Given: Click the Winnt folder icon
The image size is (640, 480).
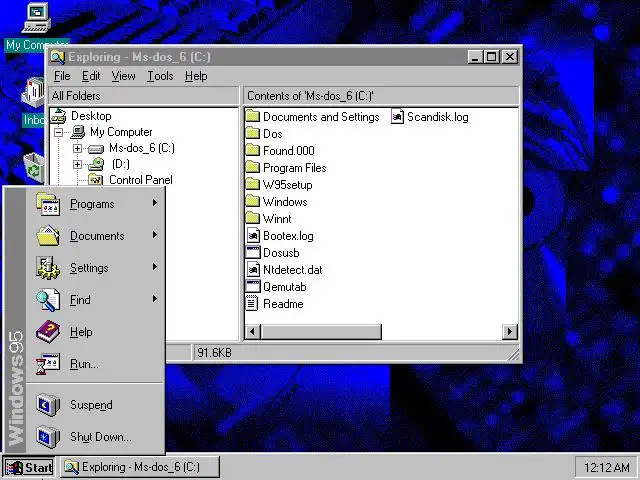Looking at the screenshot, I should (253, 219).
